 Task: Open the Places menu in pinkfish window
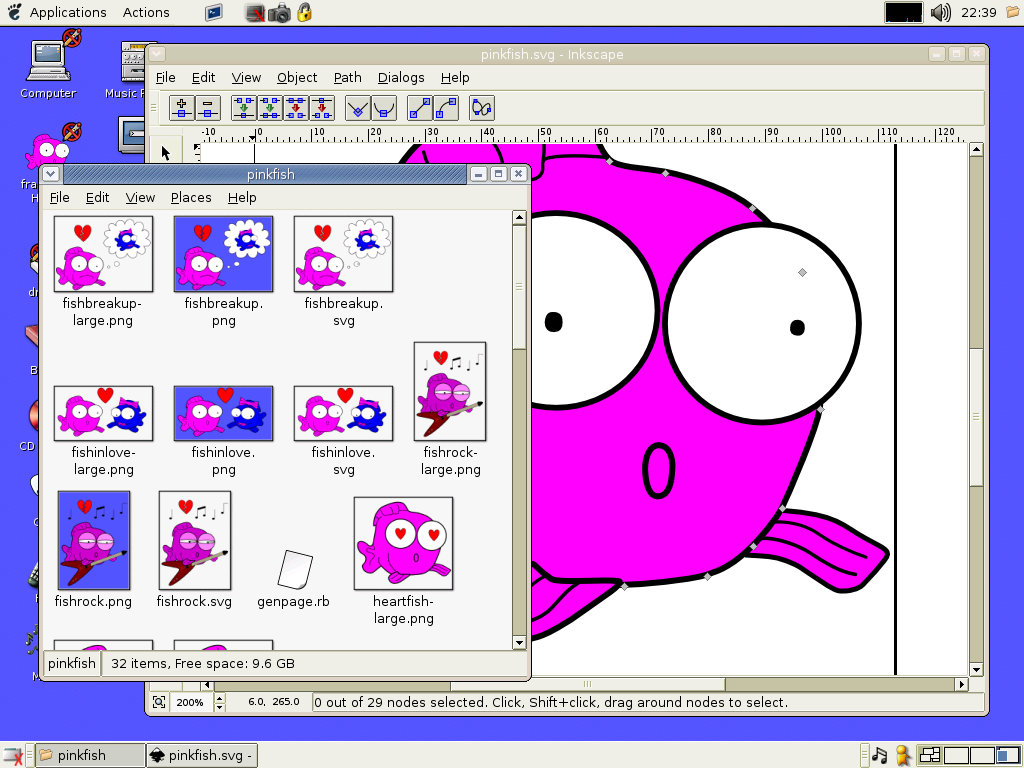point(191,197)
